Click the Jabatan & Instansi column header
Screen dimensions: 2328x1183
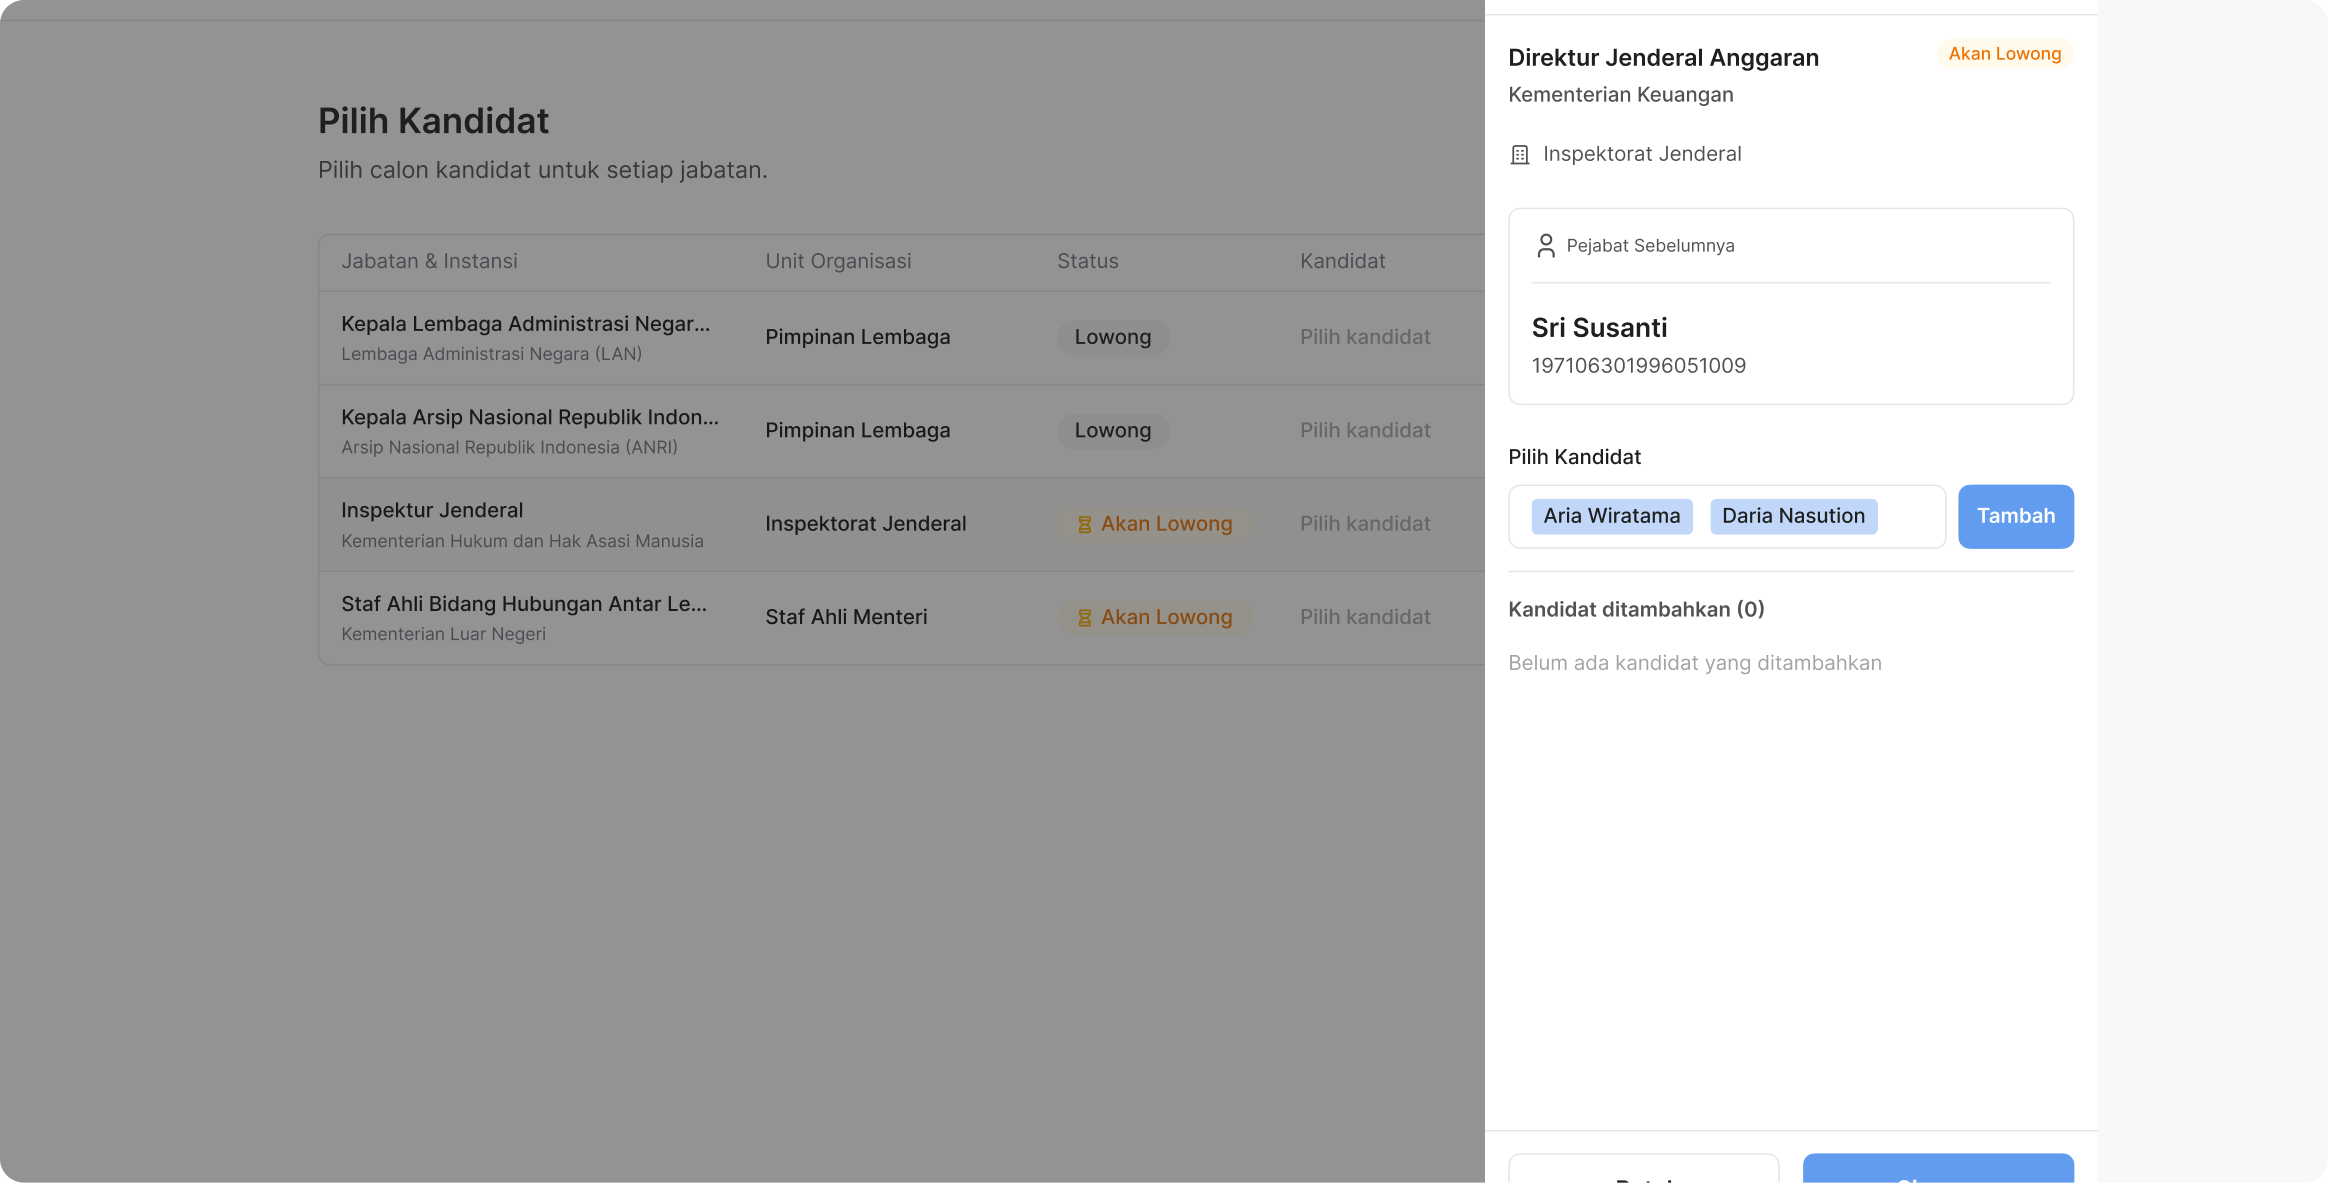click(x=429, y=261)
